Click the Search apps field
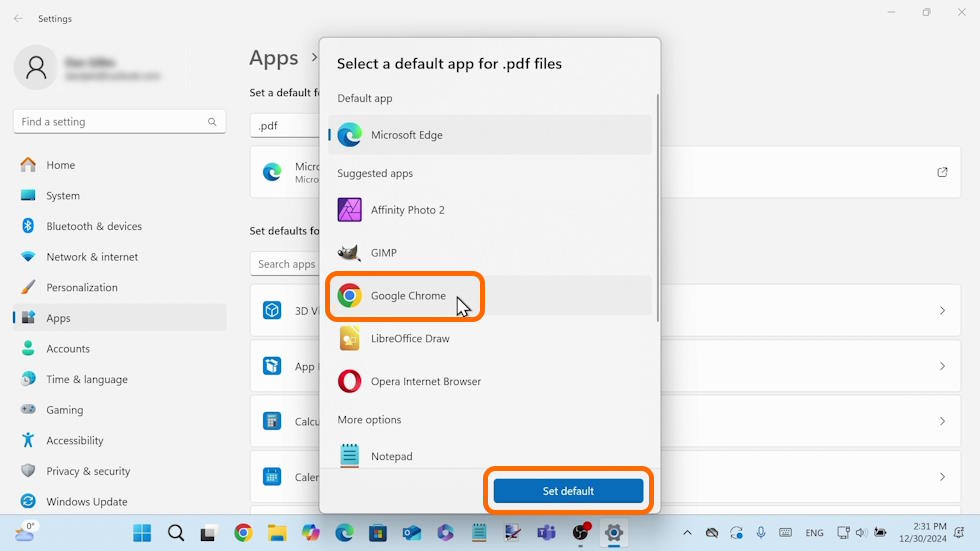Screen dimensions: 980x551 (285, 264)
